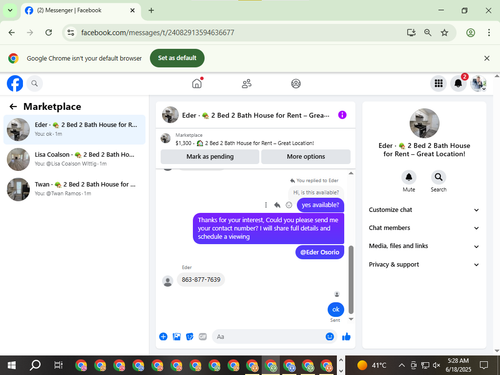Reload the page in Chrome

(x=49, y=33)
